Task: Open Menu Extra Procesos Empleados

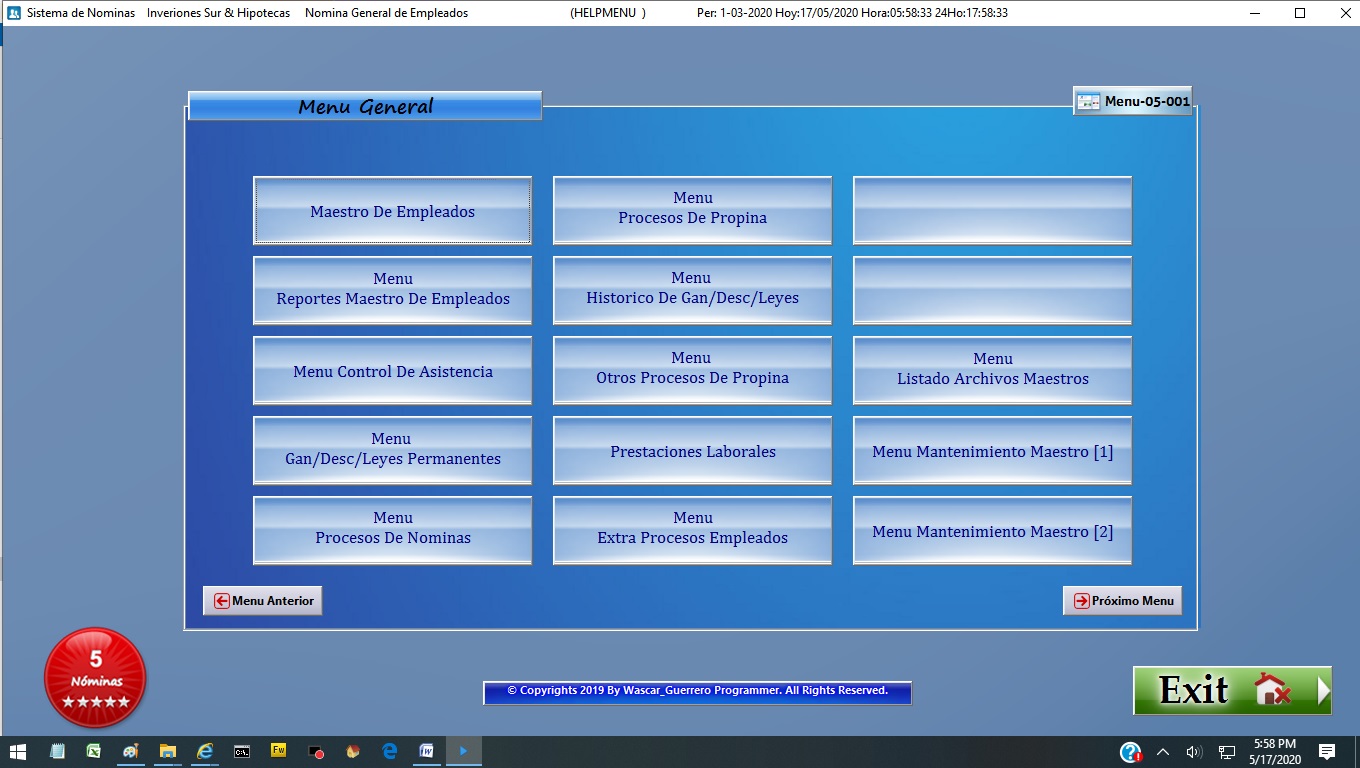Action: [692, 530]
